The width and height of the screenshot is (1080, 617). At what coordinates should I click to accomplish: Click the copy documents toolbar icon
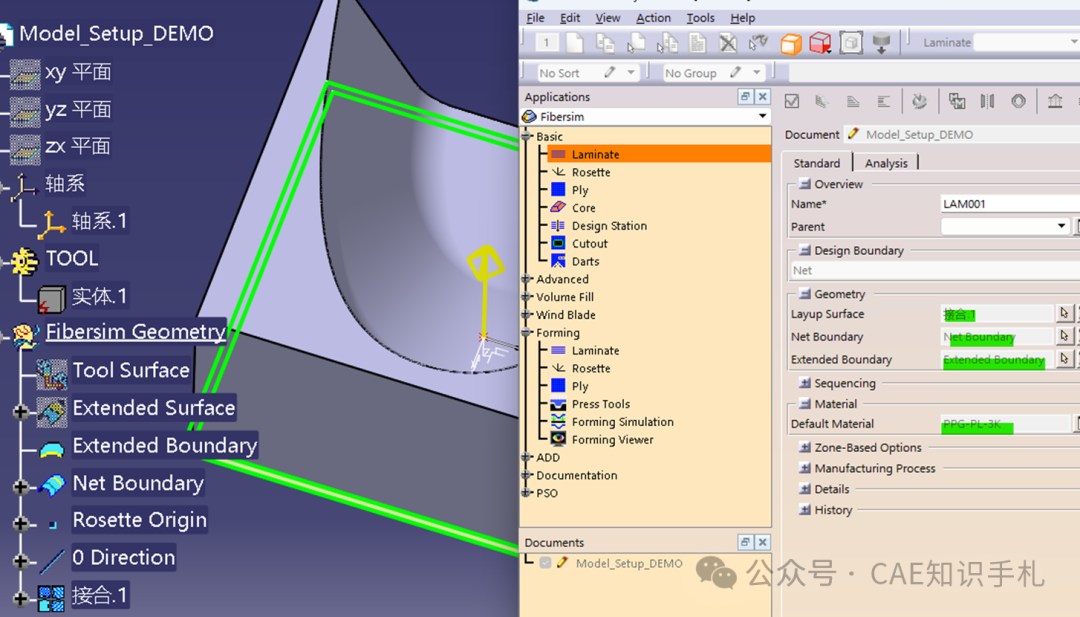(605, 43)
